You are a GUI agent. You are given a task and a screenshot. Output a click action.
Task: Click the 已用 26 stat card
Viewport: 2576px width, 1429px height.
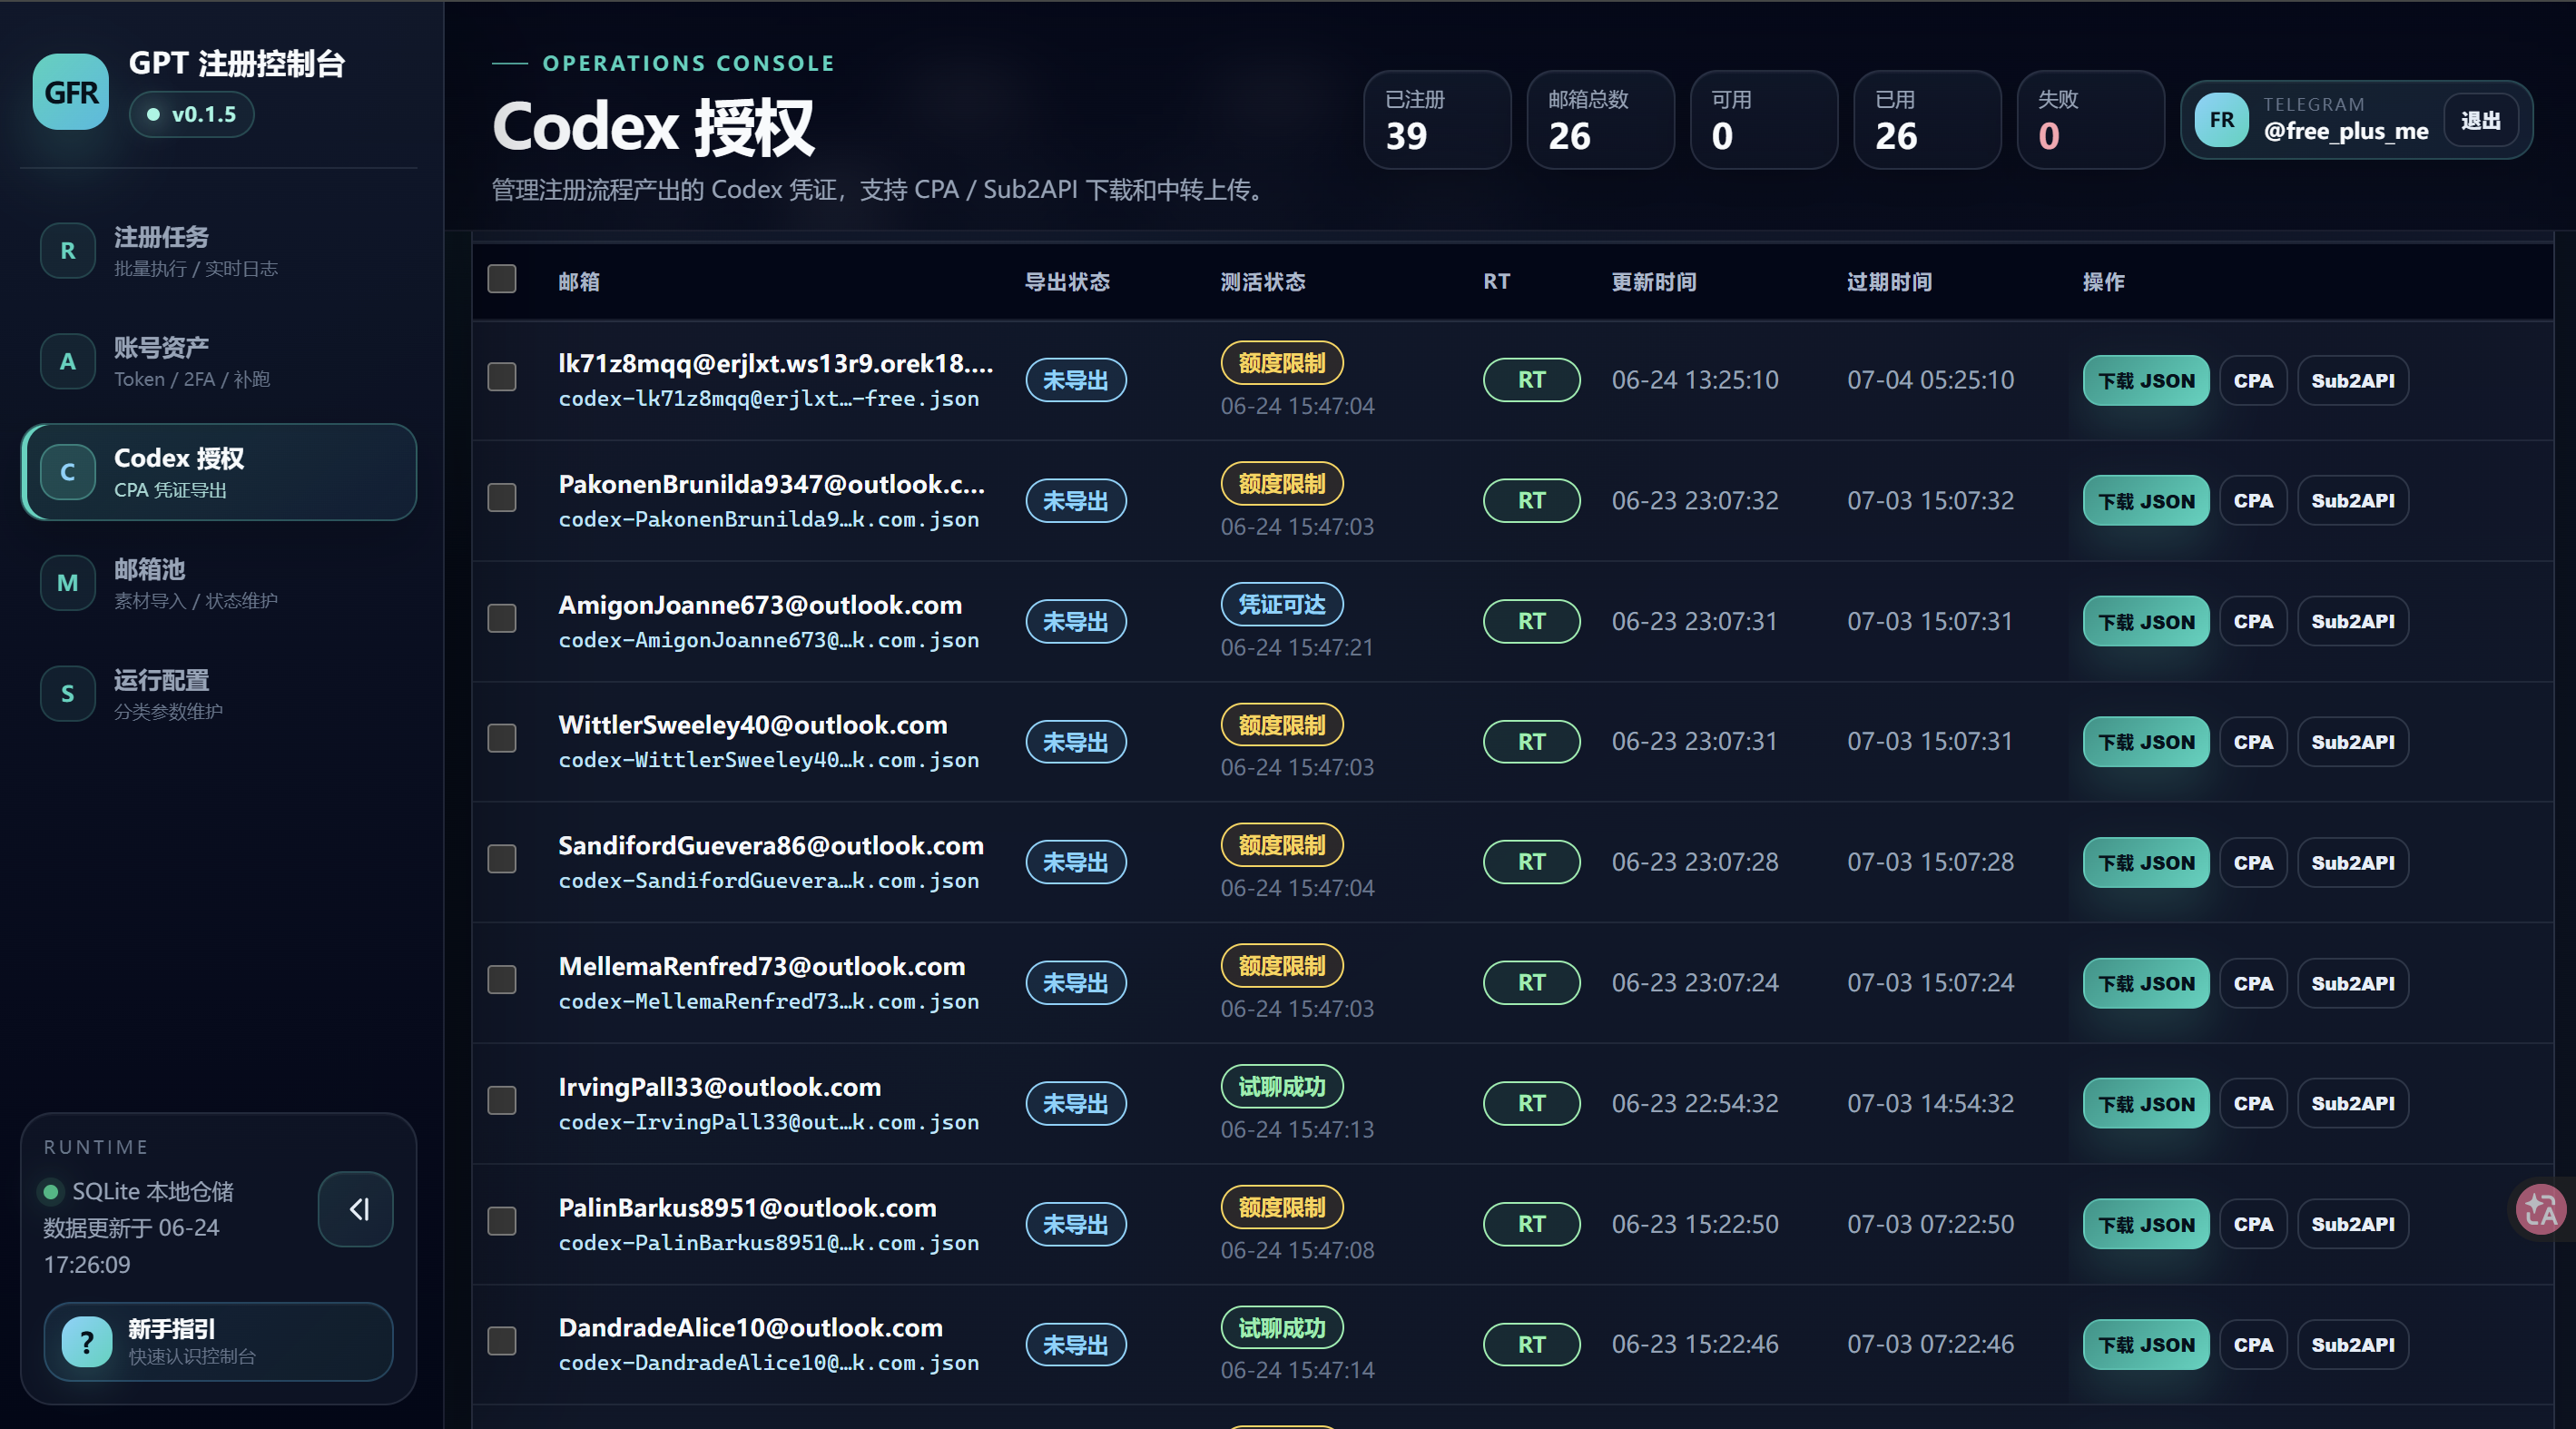pyautogui.click(x=1927, y=120)
